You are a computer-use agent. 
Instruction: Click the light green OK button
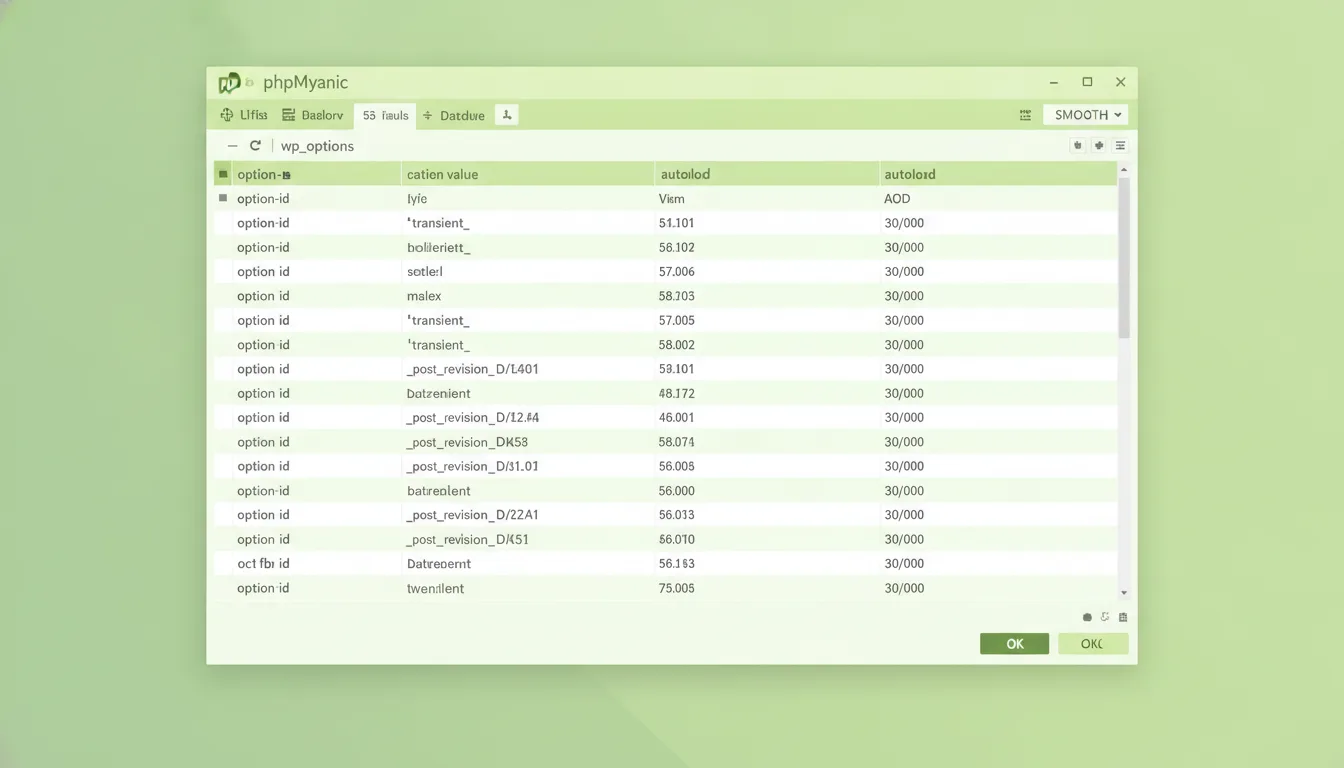[1092, 644]
